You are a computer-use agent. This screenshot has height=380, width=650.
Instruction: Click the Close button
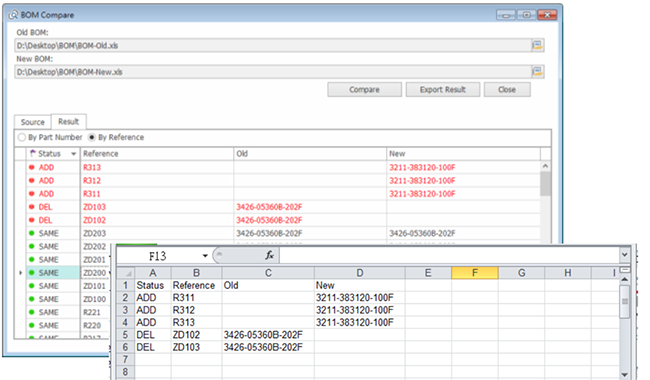(507, 90)
